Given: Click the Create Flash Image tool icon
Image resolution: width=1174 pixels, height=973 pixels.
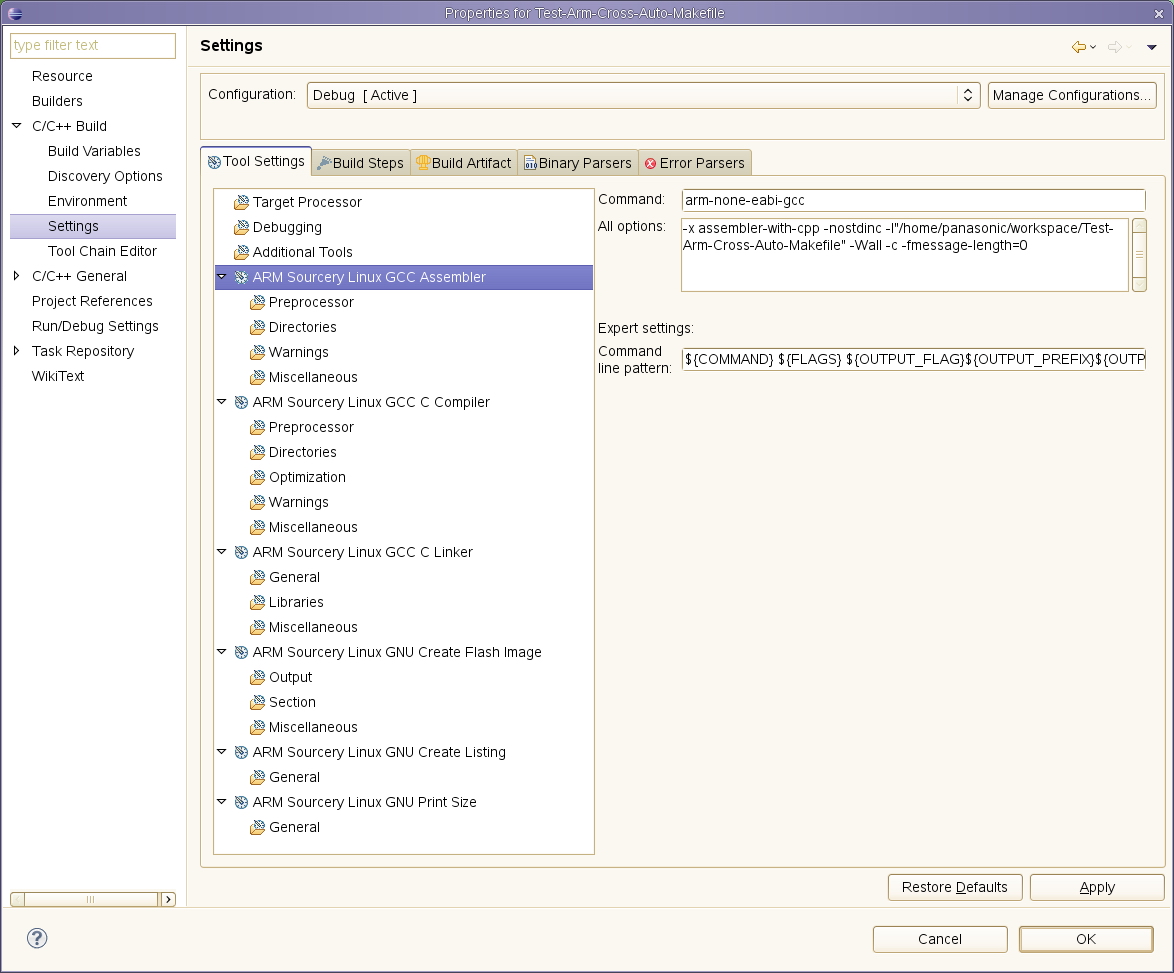Looking at the screenshot, I should 241,652.
